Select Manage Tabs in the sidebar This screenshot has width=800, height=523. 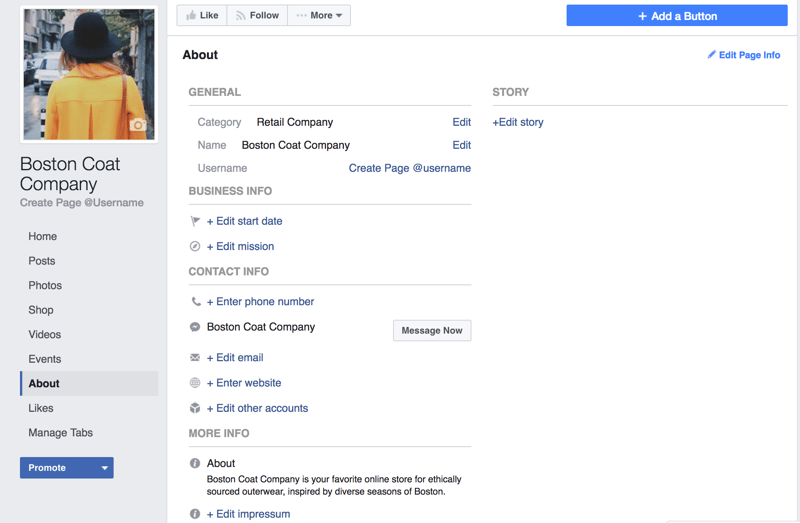(x=60, y=433)
